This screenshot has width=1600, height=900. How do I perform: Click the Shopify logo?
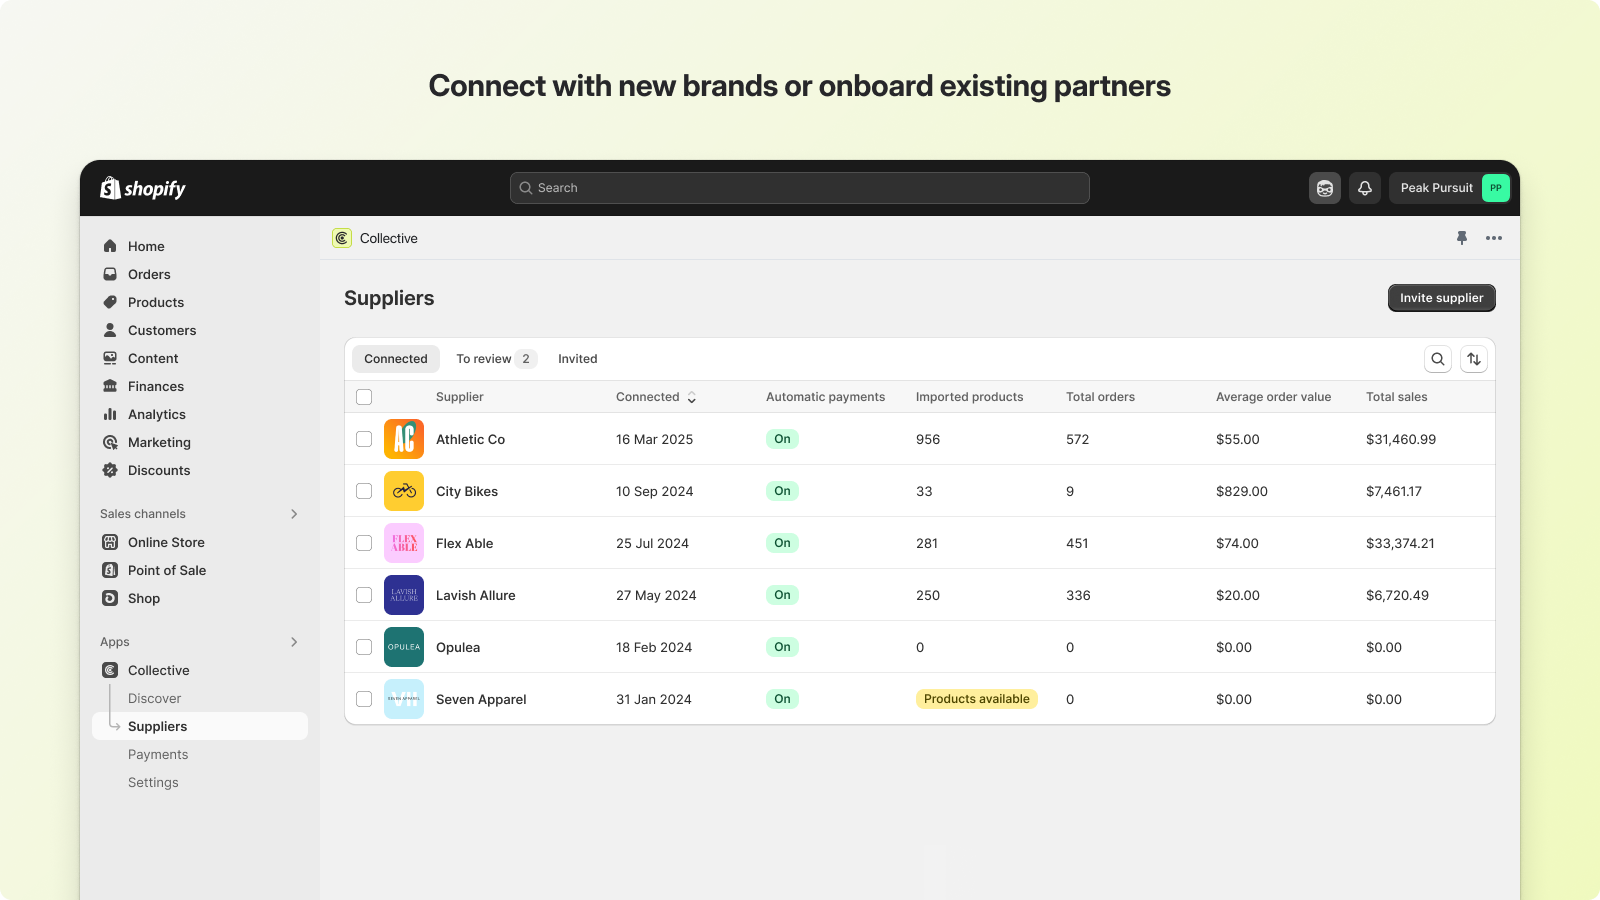coord(143,188)
